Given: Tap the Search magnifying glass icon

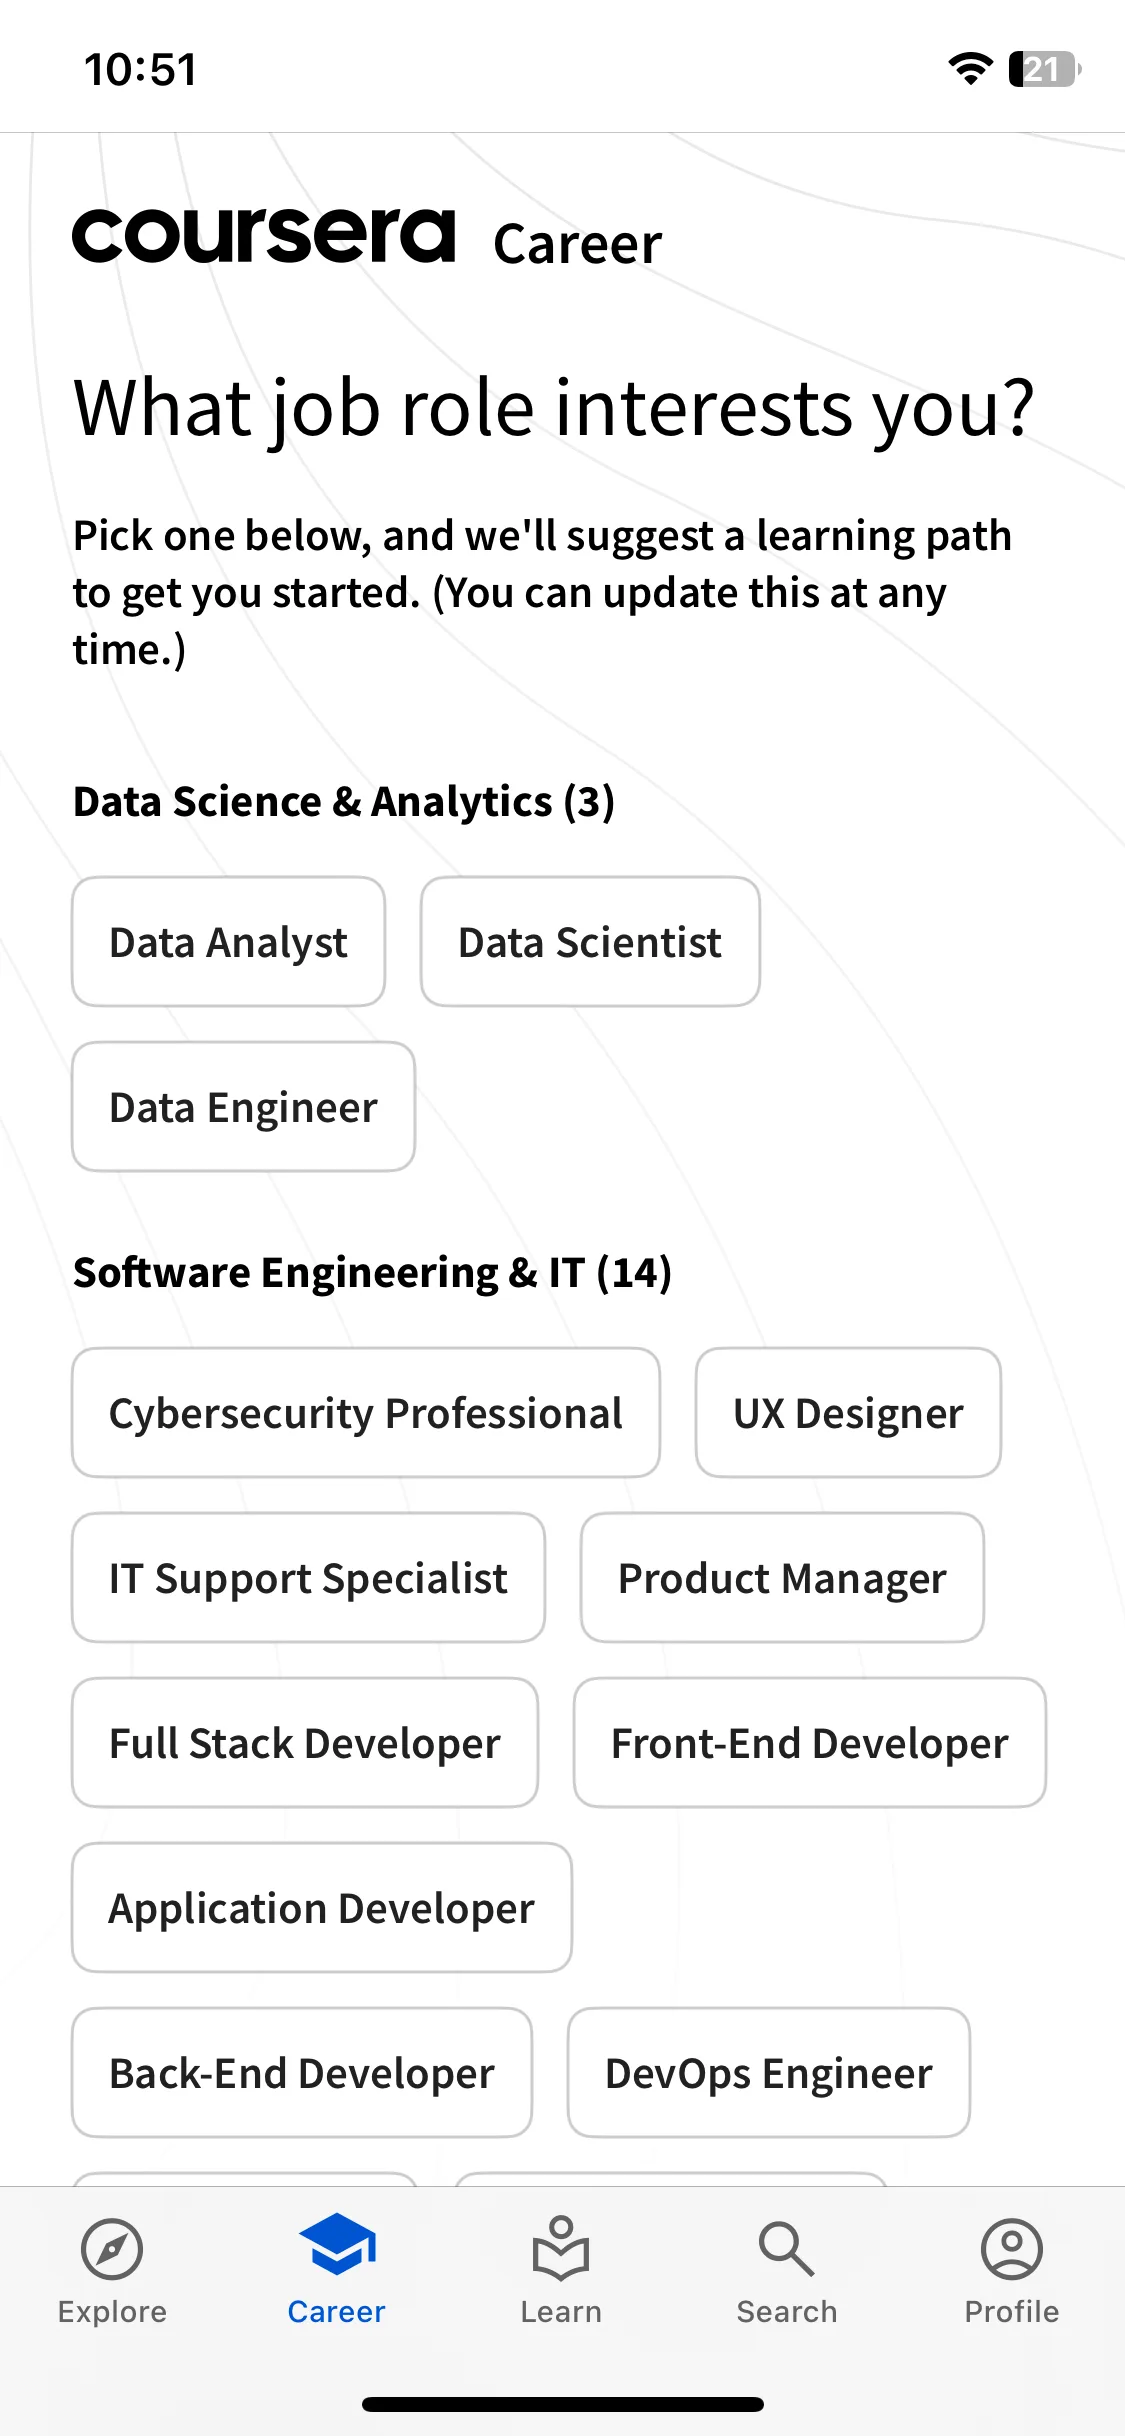Looking at the screenshot, I should (x=787, y=2249).
